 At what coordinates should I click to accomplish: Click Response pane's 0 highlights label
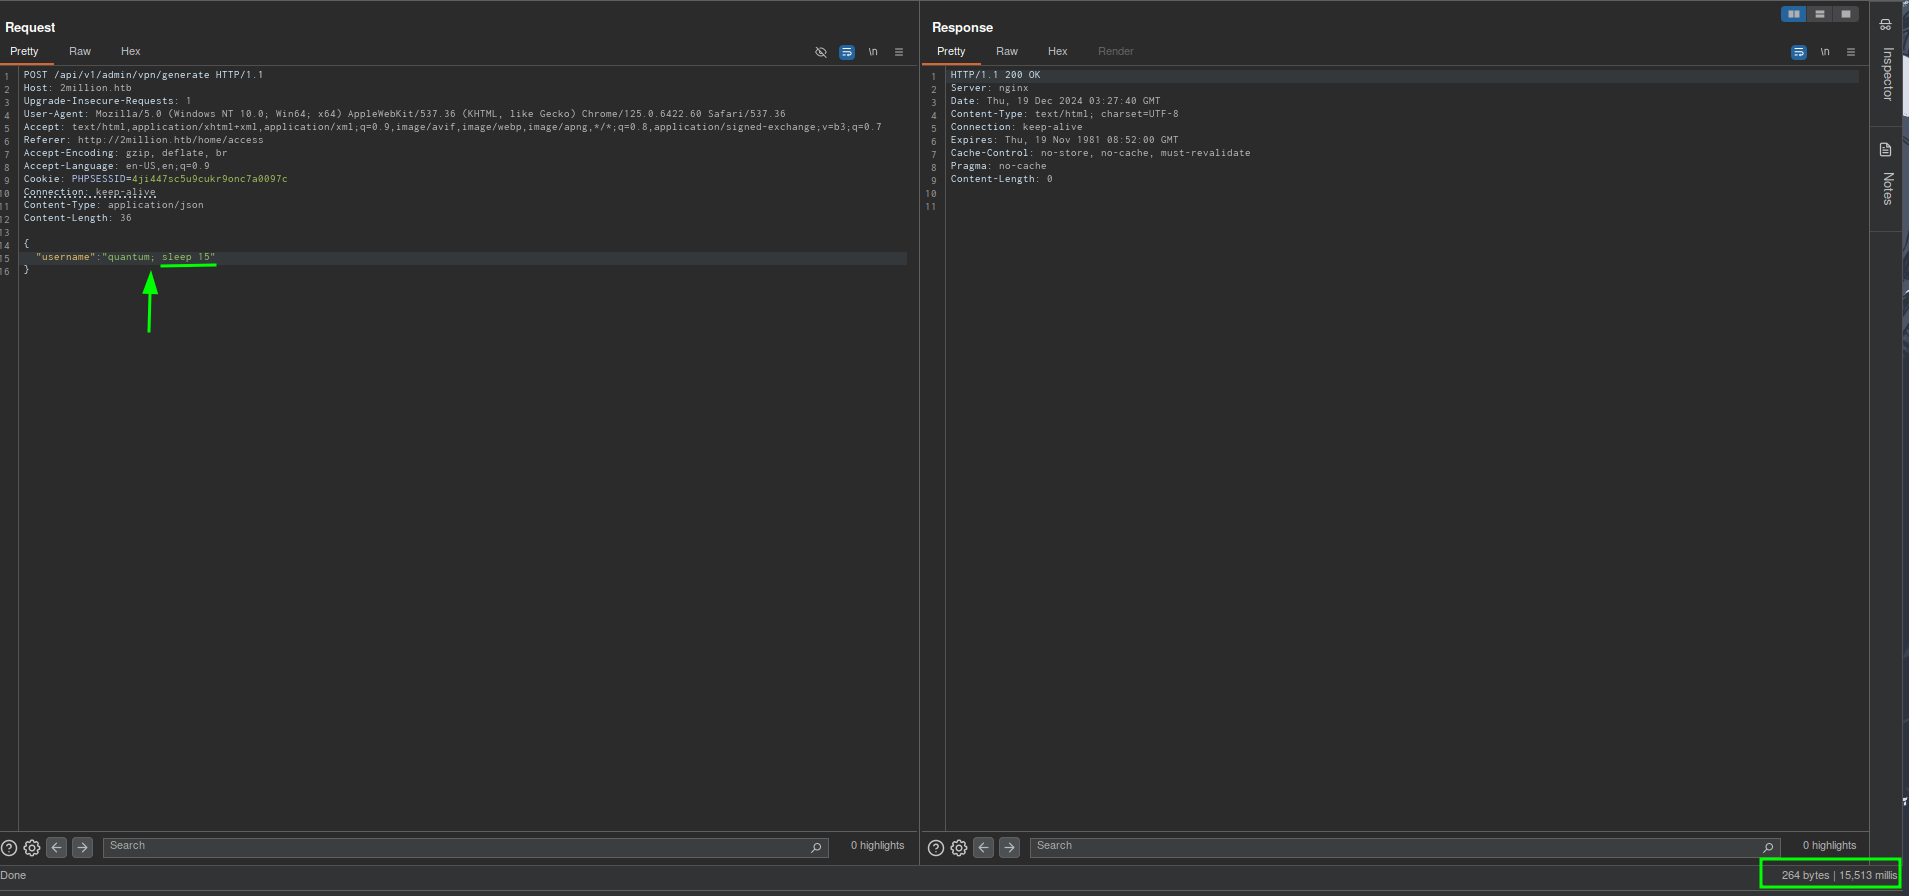click(1829, 846)
